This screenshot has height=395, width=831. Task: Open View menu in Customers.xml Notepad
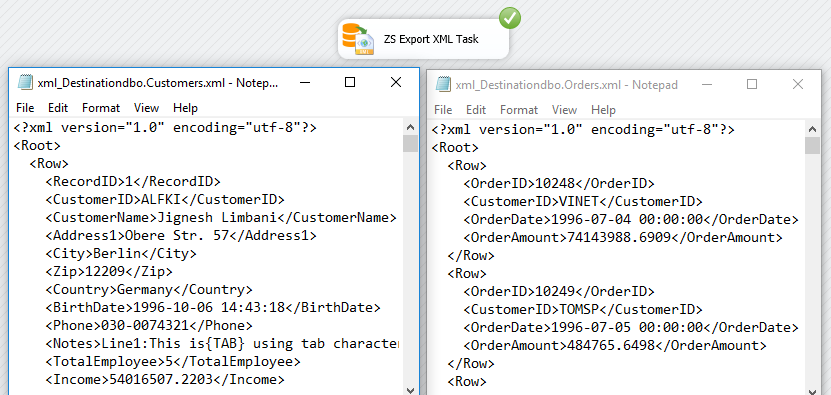146,108
